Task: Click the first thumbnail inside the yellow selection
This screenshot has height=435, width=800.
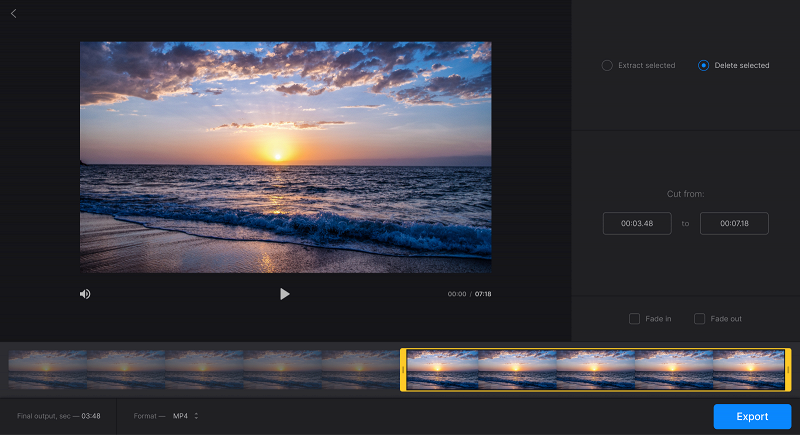Action: tap(442, 370)
